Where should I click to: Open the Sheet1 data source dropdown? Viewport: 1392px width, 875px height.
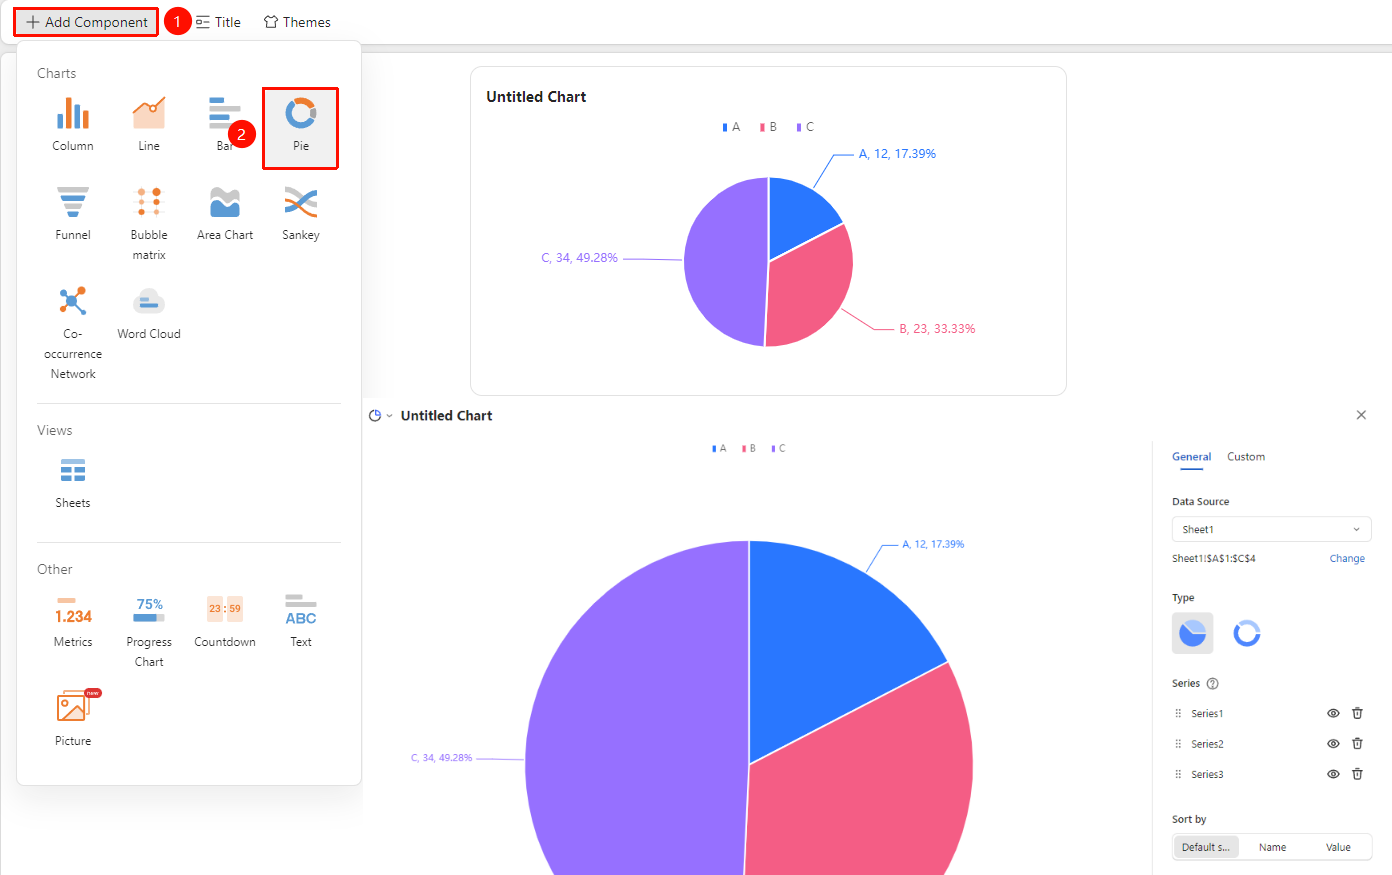1271,529
